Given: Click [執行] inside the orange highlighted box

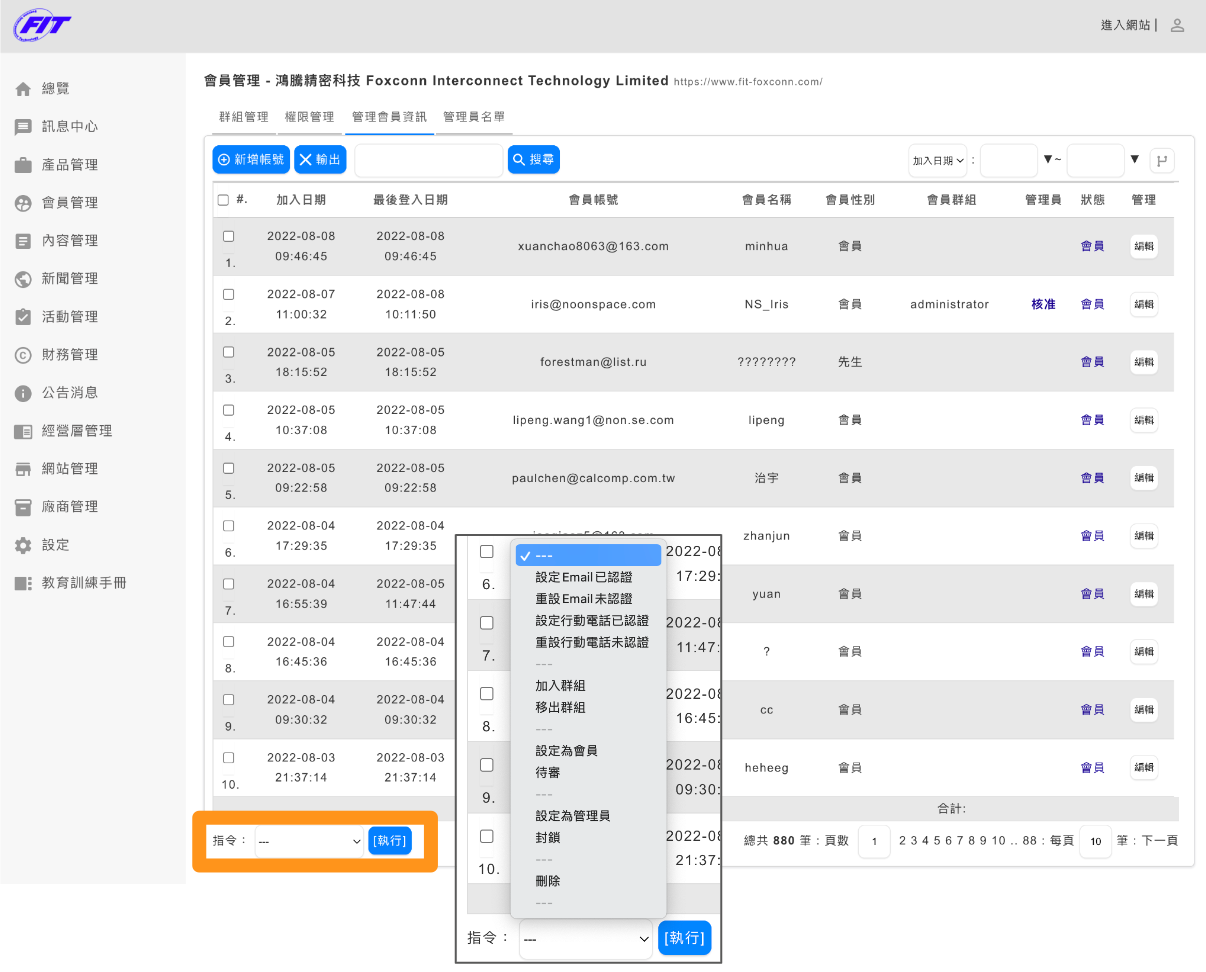Looking at the screenshot, I should pyautogui.click(x=390, y=841).
